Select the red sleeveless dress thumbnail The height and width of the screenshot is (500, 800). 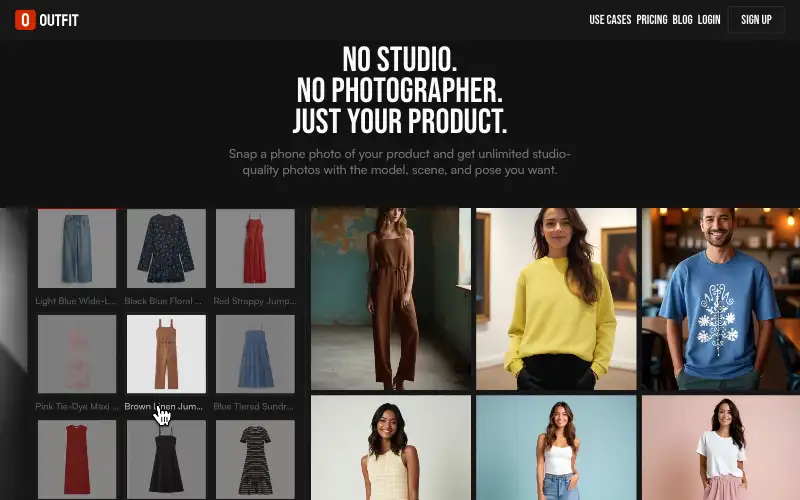coord(77,459)
